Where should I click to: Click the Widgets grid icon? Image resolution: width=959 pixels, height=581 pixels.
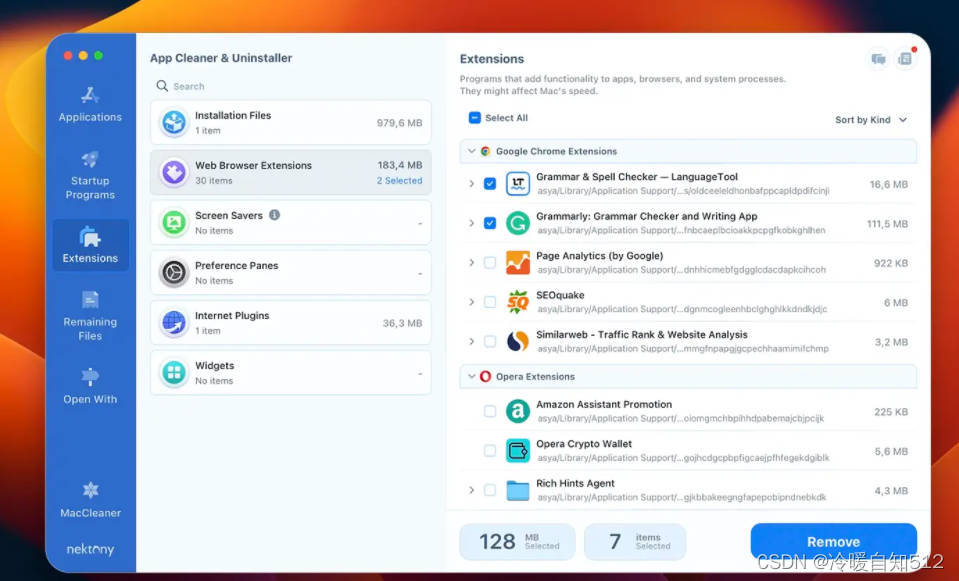pyautogui.click(x=174, y=372)
